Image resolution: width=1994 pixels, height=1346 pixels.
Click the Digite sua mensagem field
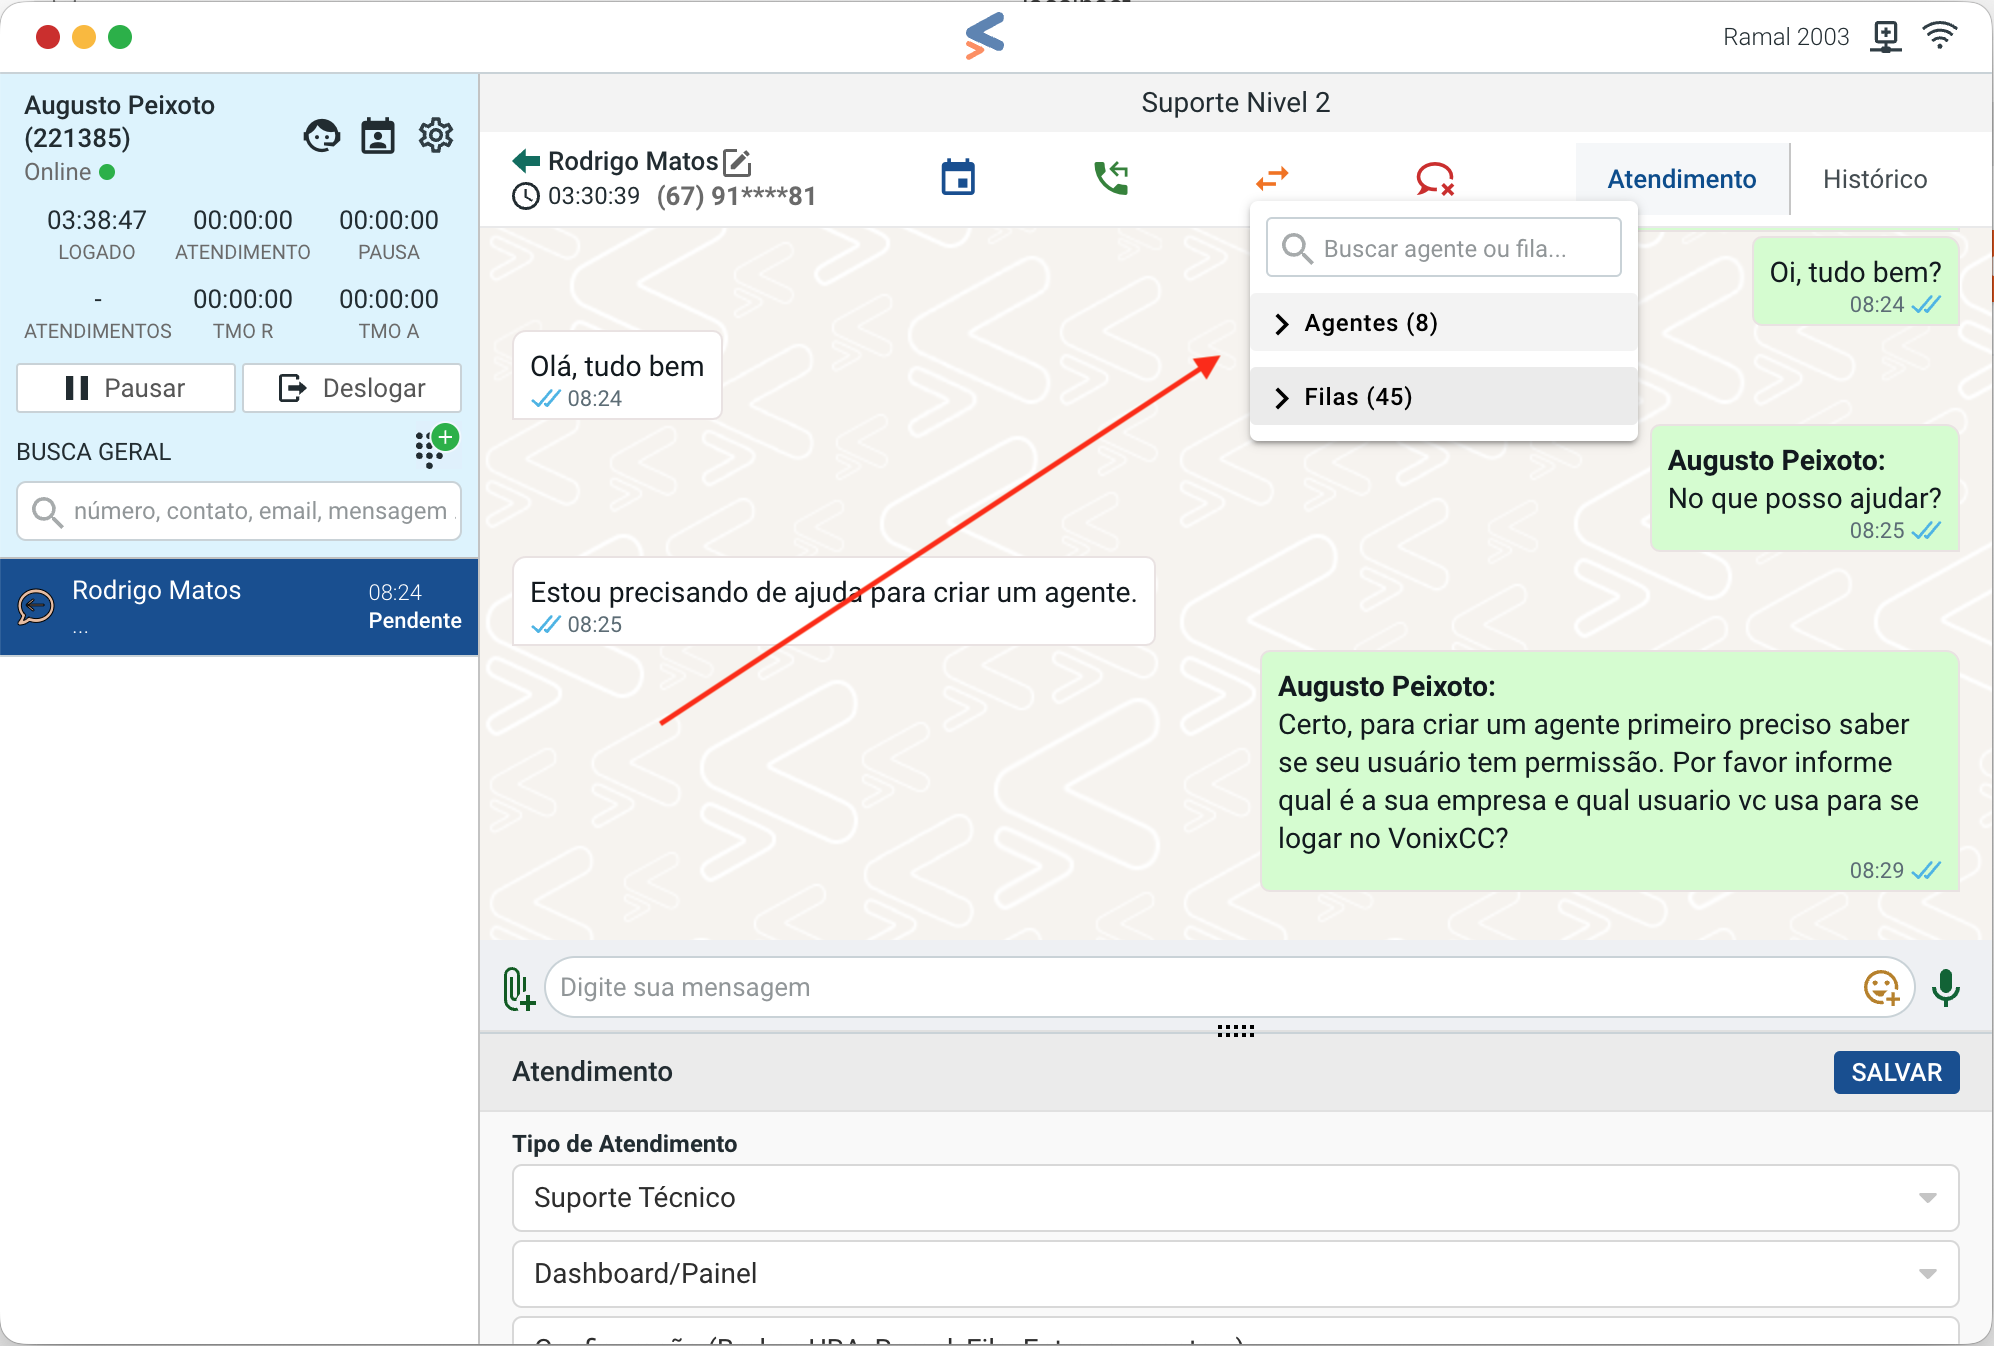[1229, 988]
